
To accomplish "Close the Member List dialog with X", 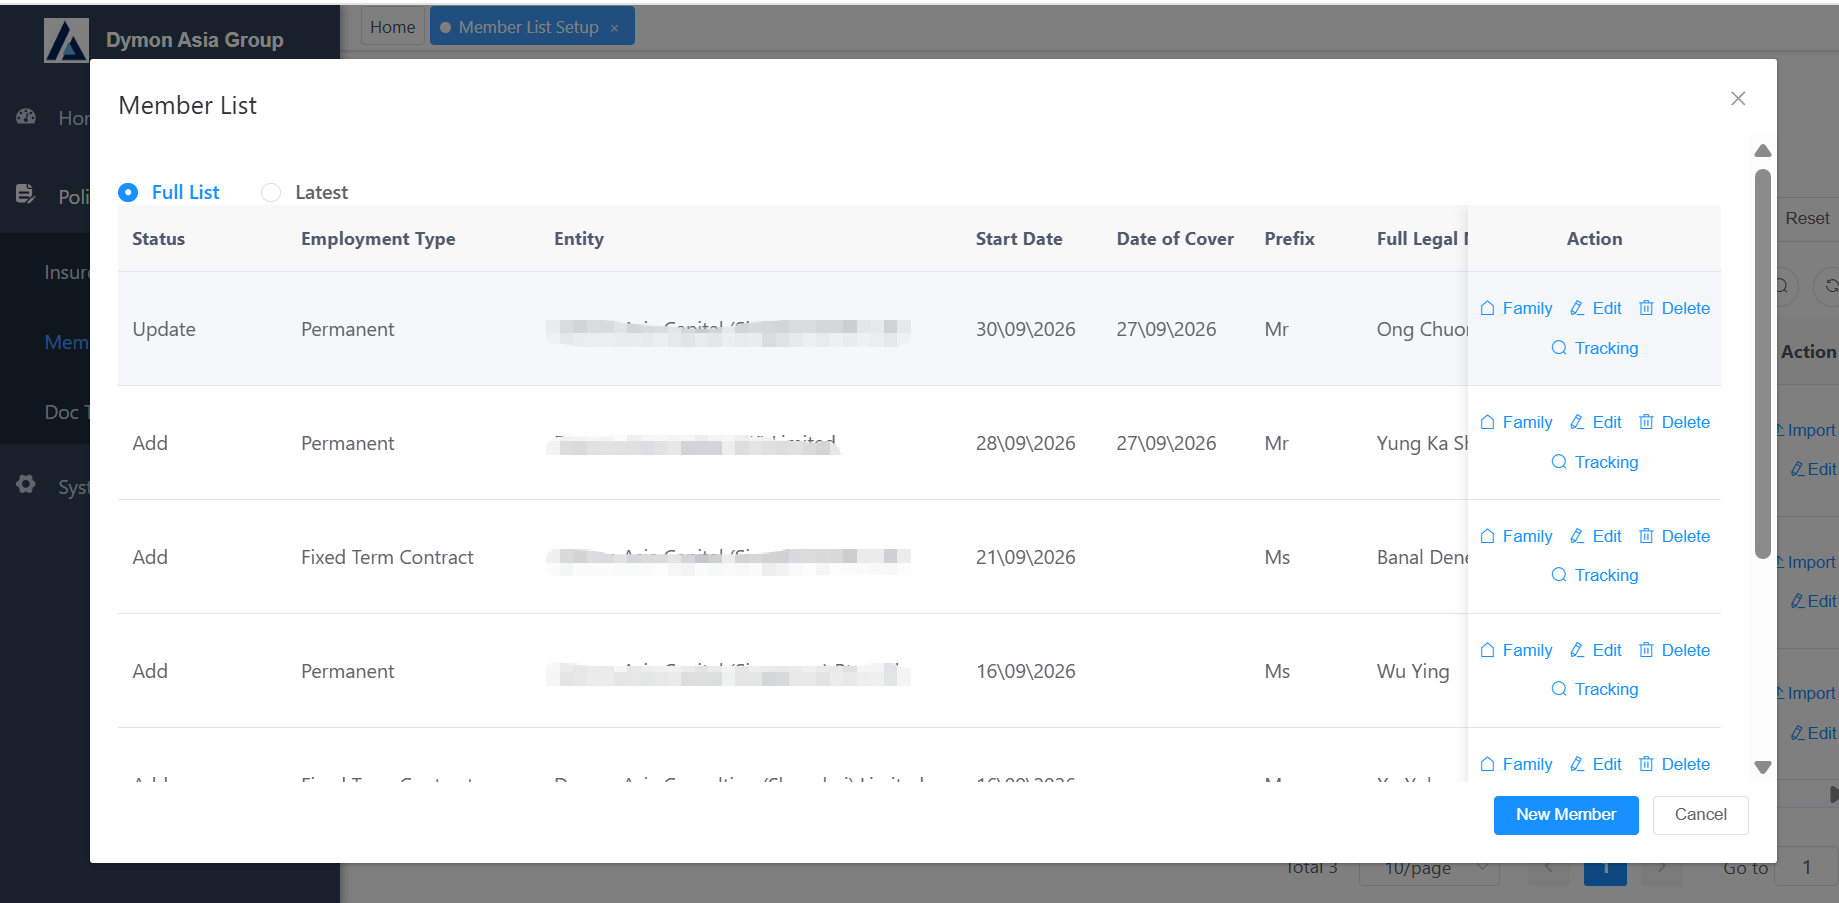I will (x=1738, y=98).
